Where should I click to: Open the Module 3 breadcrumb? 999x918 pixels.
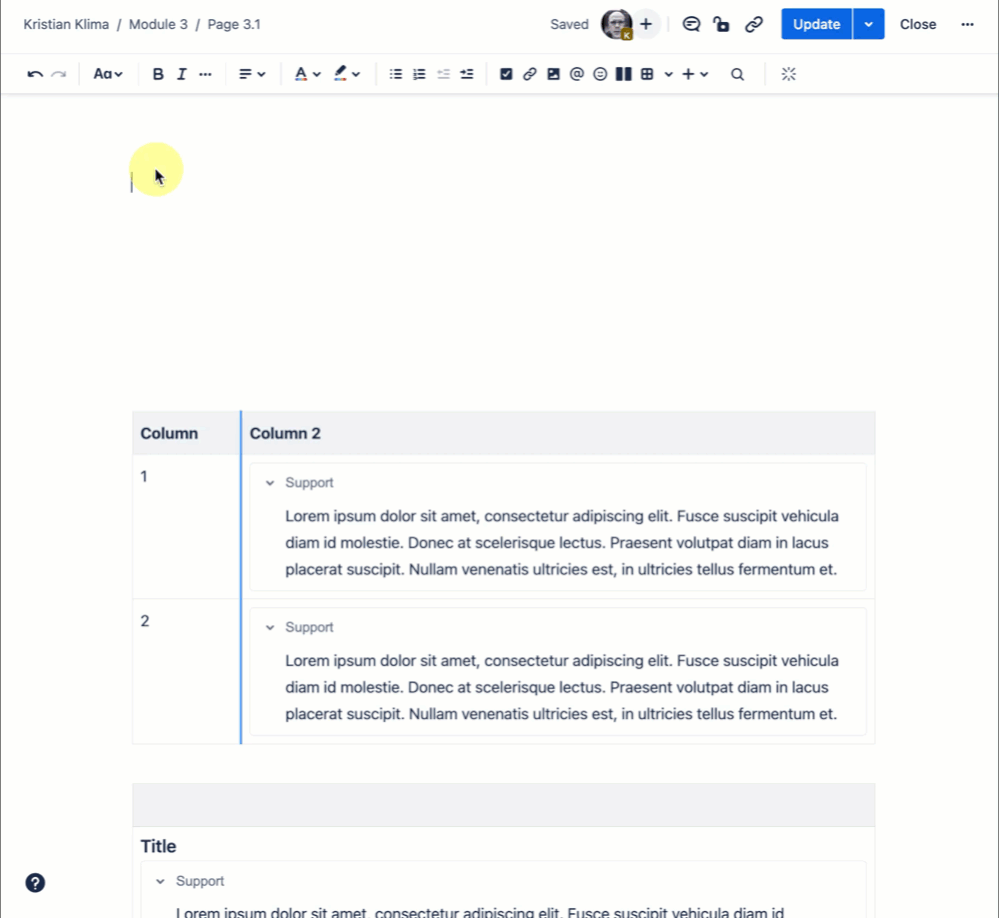tap(158, 24)
